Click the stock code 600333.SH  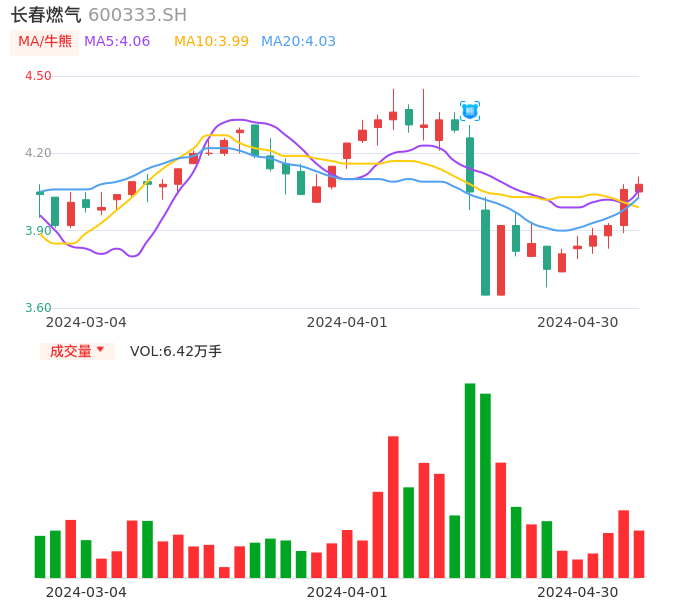click(x=137, y=15)
